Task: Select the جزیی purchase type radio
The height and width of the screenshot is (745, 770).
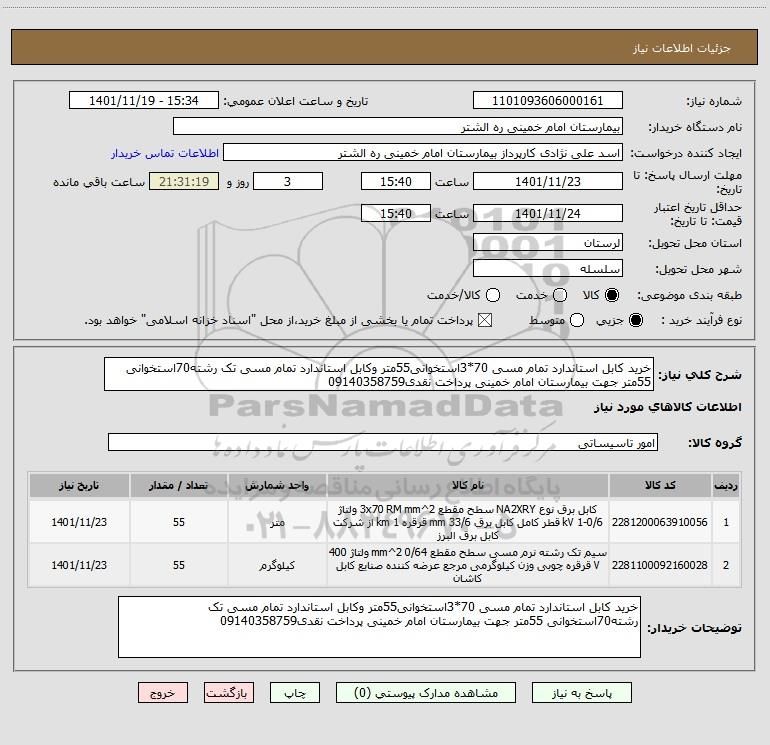Action: (635, 321)
